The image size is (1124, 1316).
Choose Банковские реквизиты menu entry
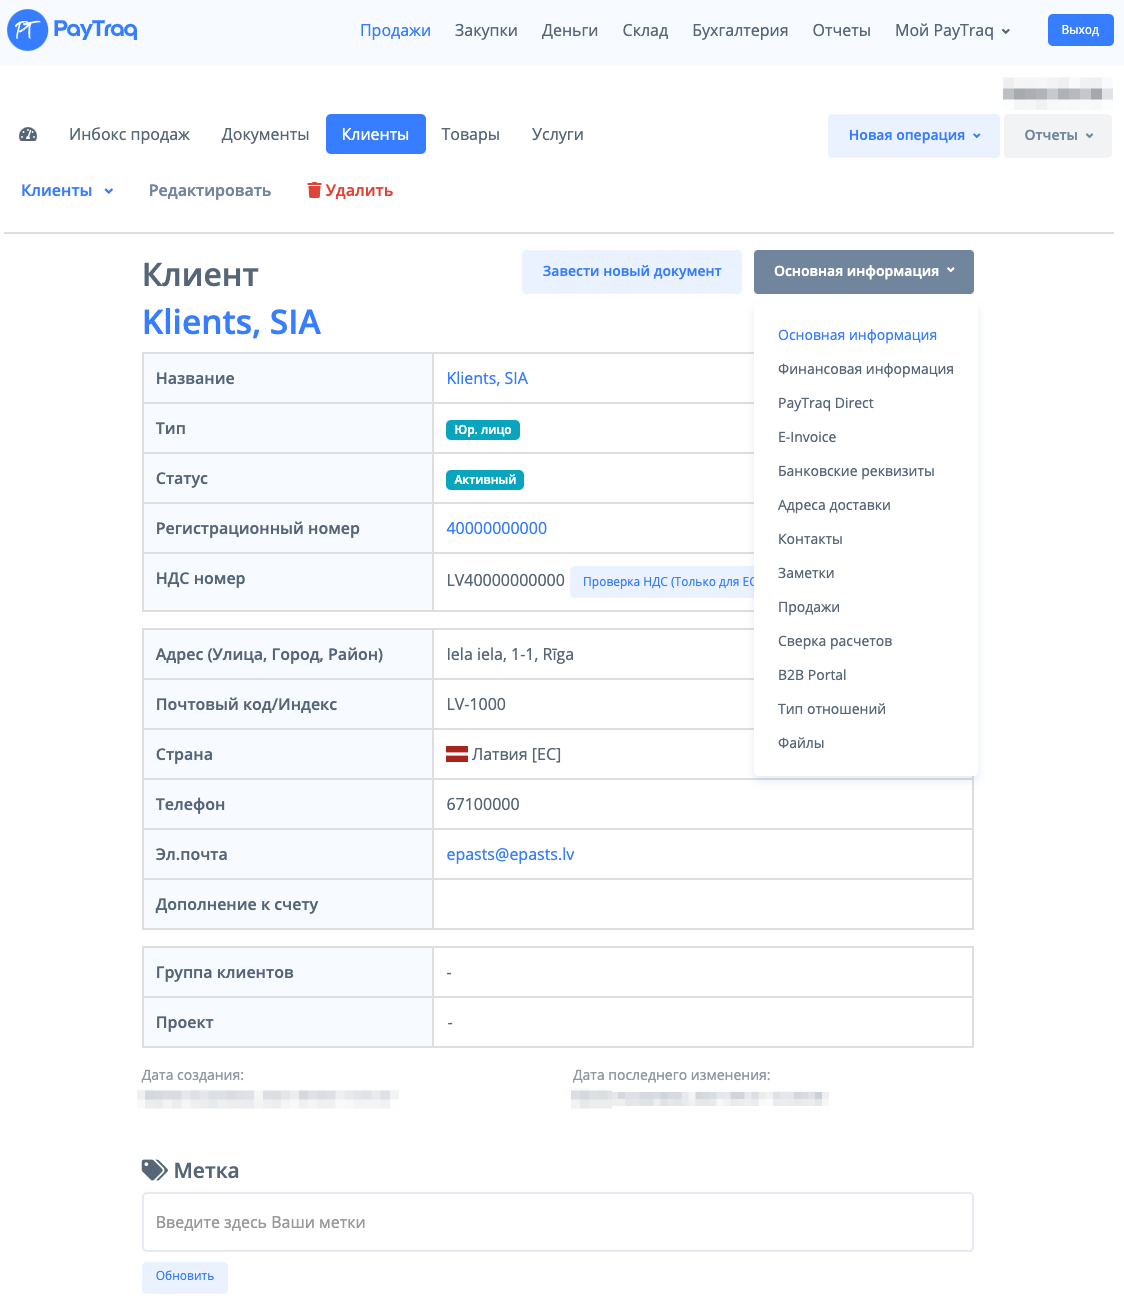(x=856, y=471)
